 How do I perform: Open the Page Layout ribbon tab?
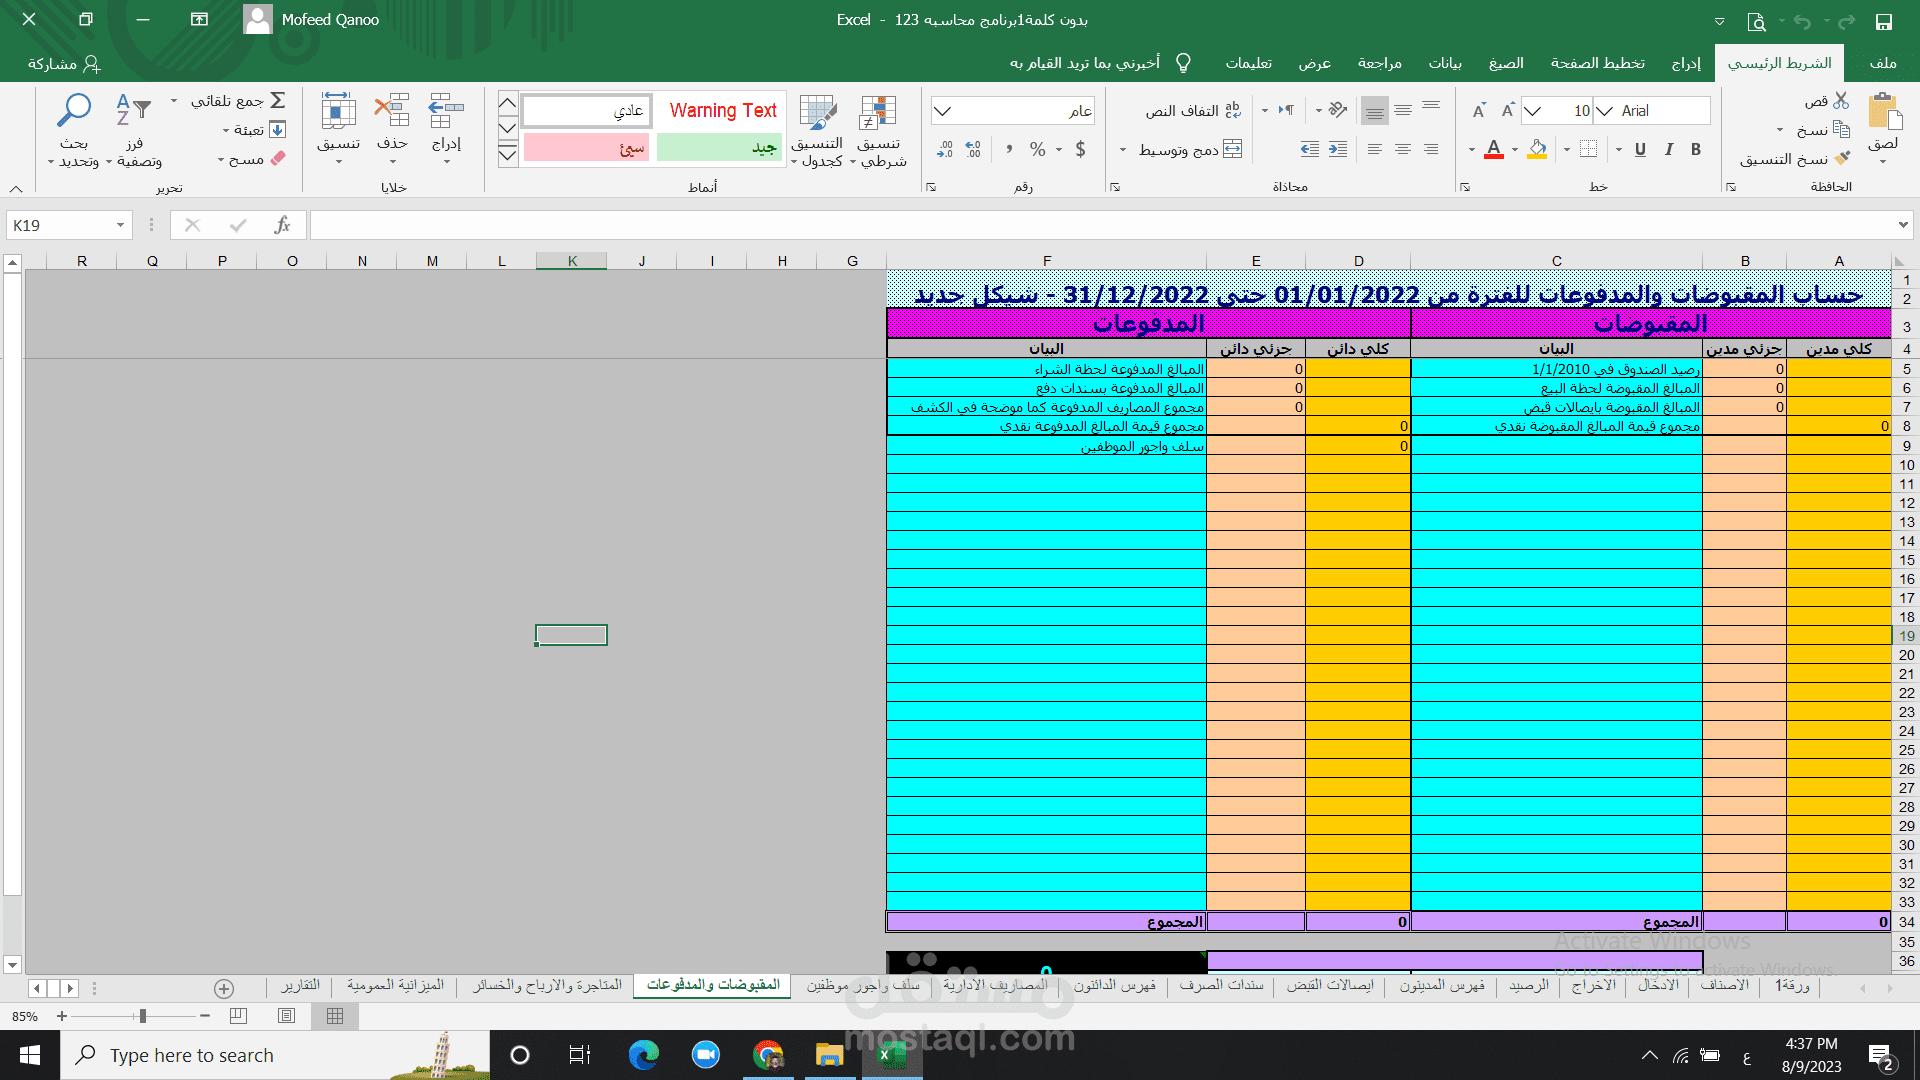[1597, 63]
